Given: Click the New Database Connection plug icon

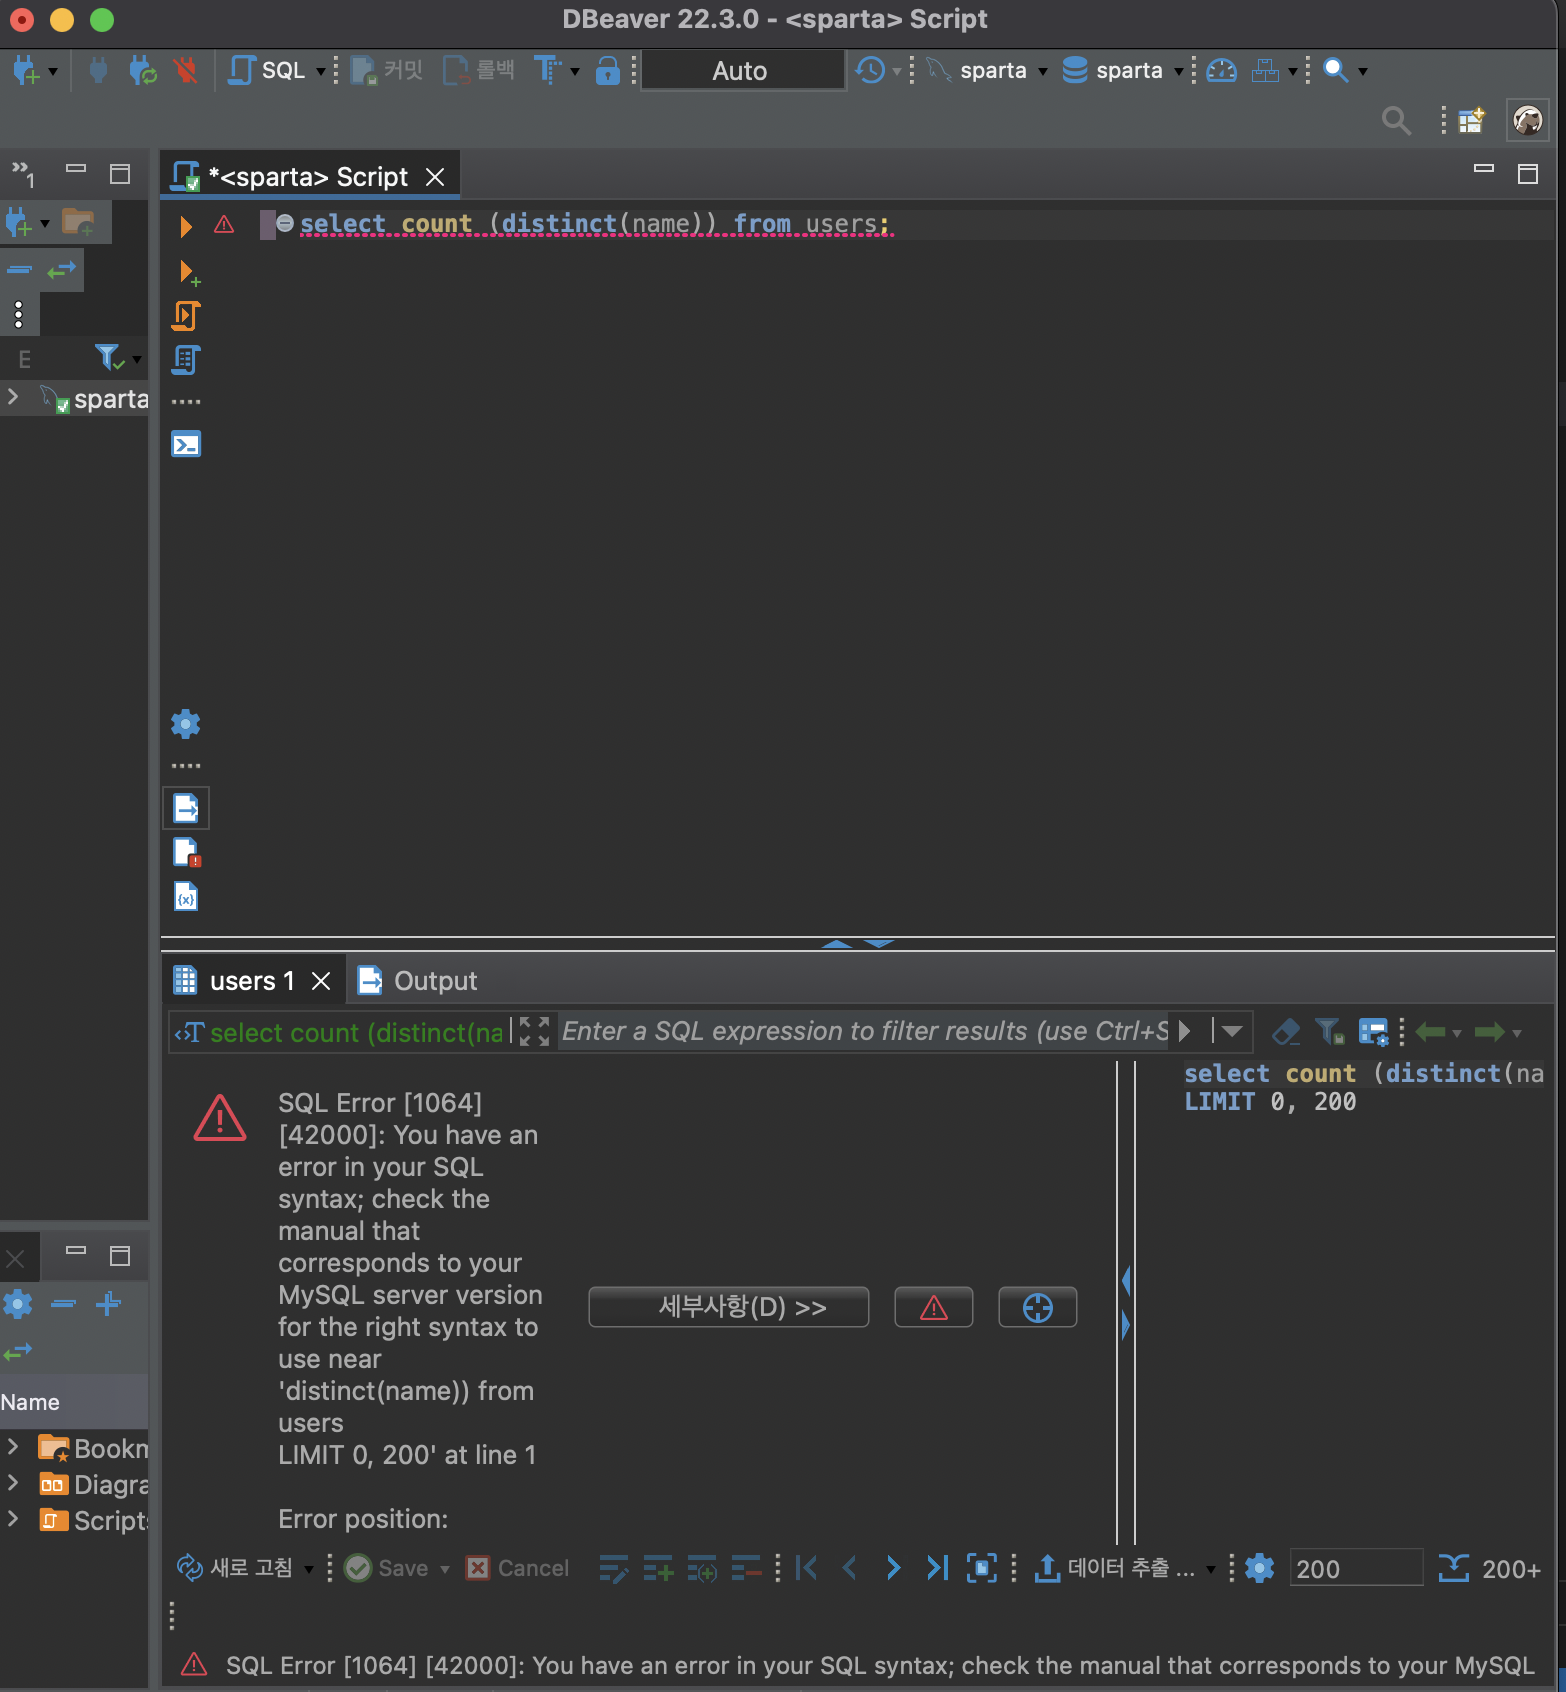Looking at the screenshot, I should point(25,71).
